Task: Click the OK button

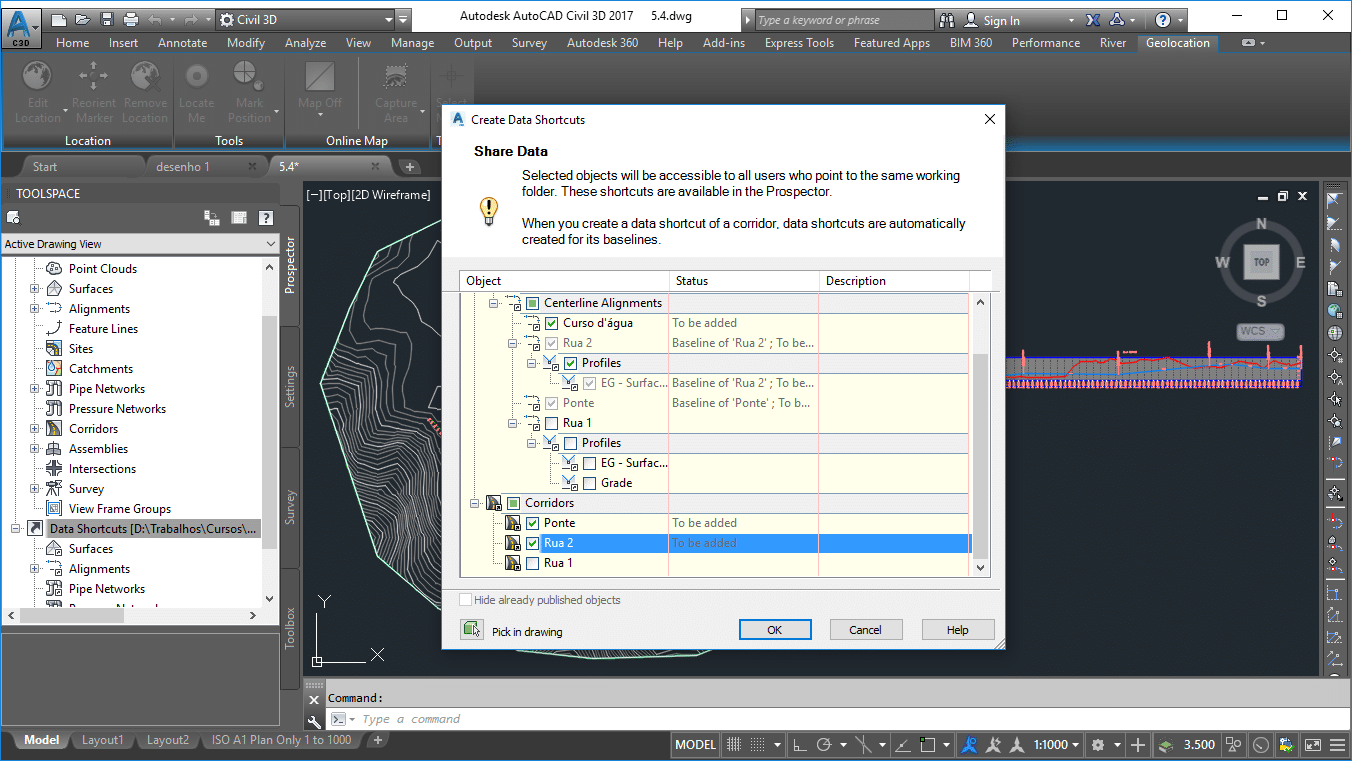Action: 774,630
